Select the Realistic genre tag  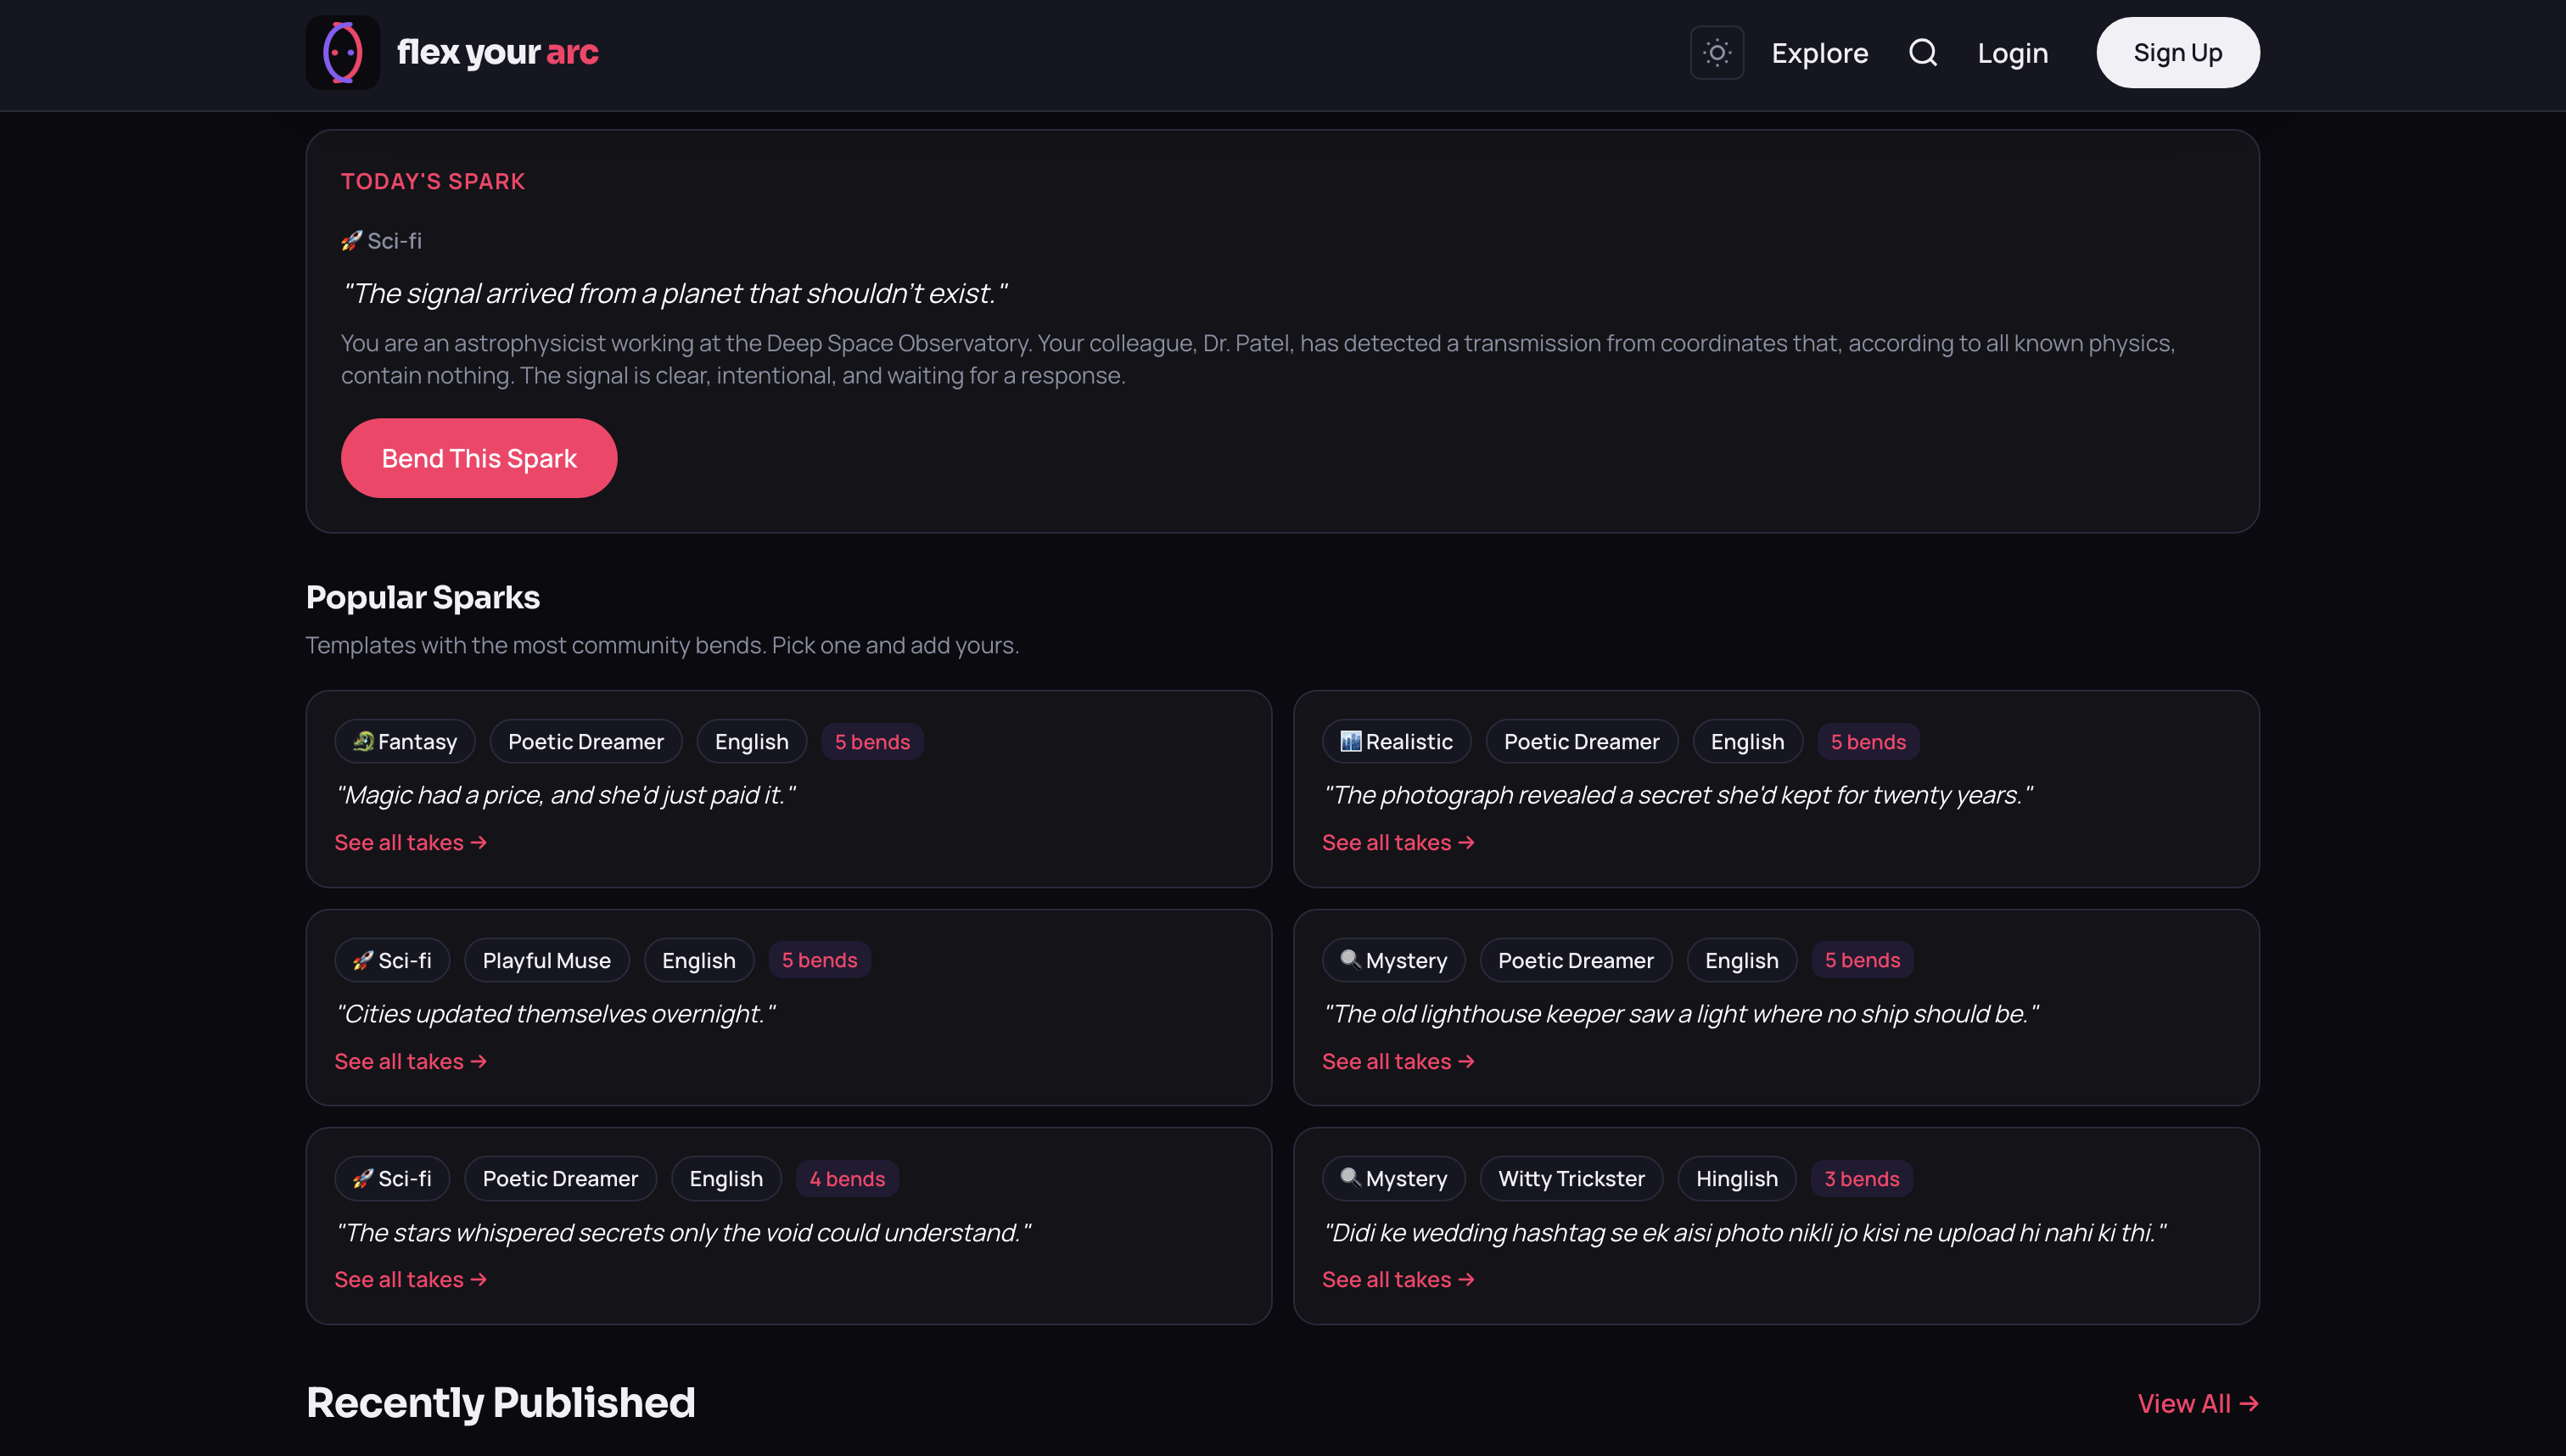pos(1396,741)
